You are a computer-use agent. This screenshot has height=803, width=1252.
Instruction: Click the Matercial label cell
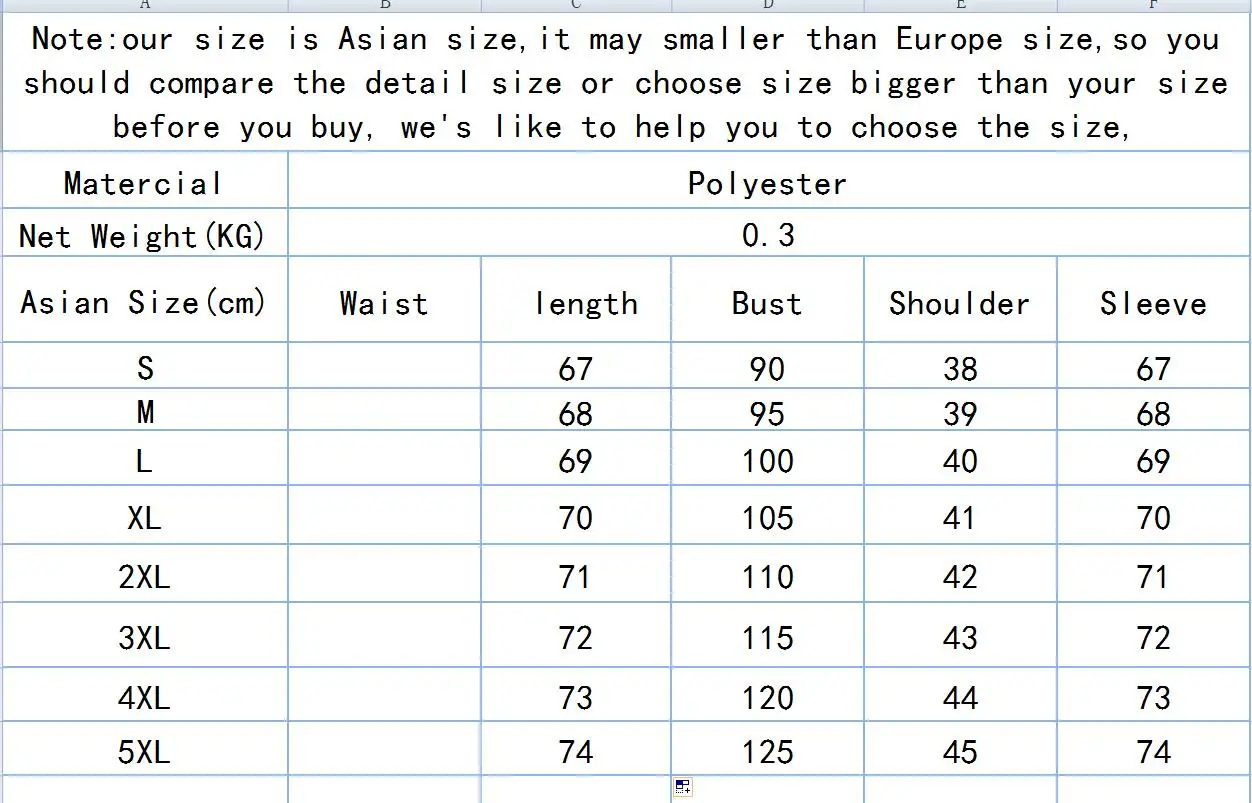144,183
